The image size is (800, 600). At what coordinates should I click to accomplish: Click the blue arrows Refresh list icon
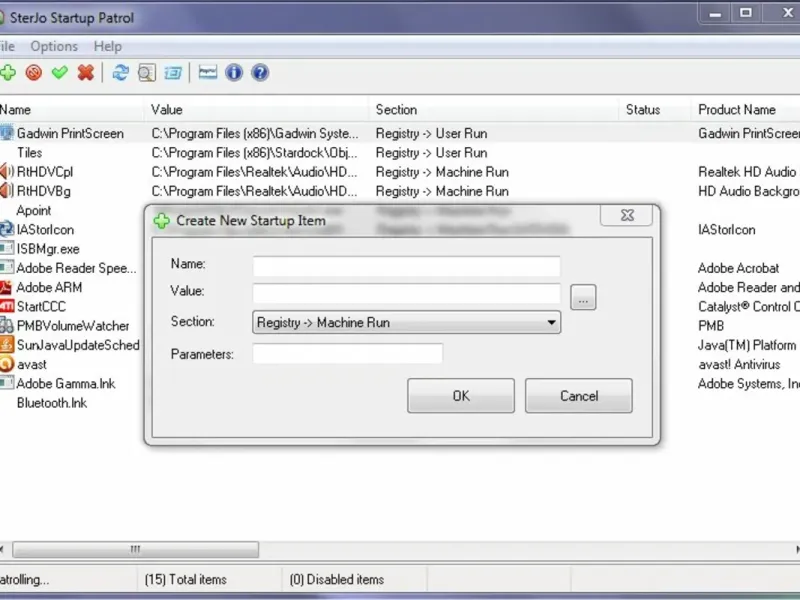pos(120,72)
